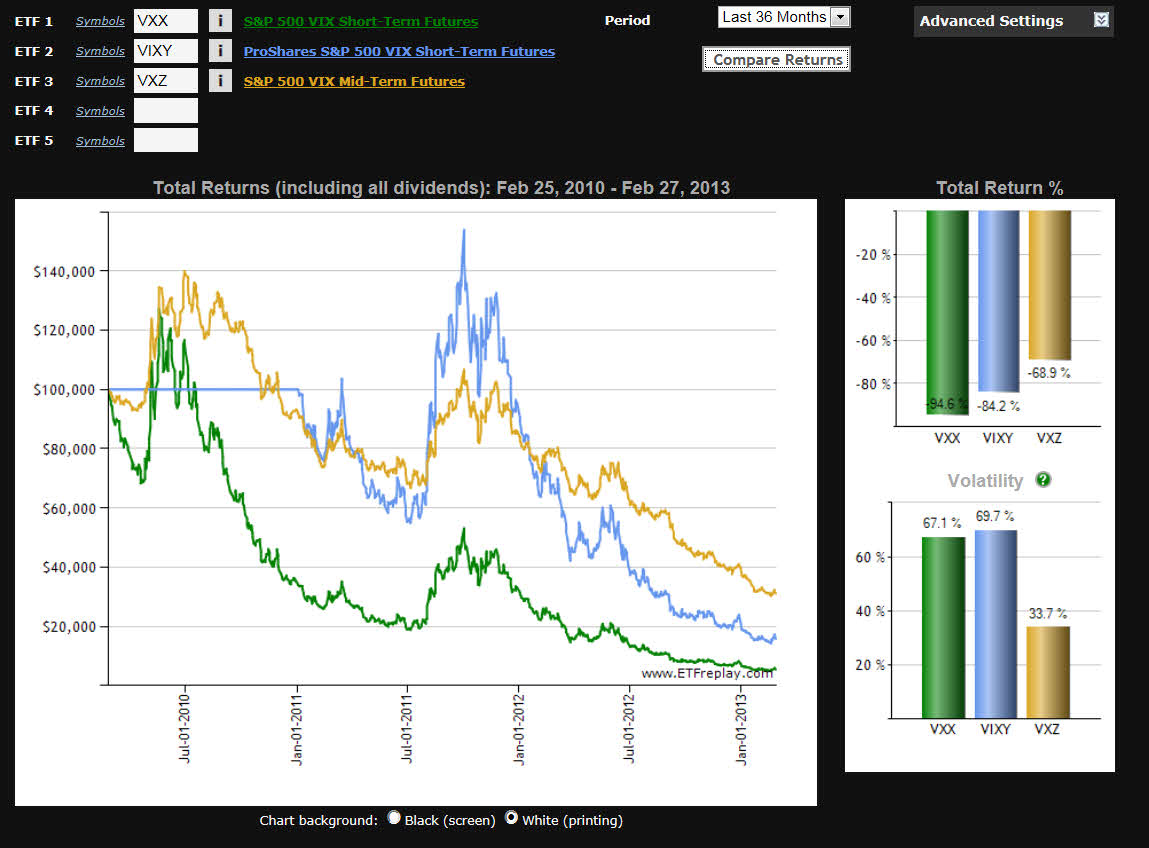
Task: Click the info icon next to VXX
Action: pyautogui.click(x=220, y=21)
